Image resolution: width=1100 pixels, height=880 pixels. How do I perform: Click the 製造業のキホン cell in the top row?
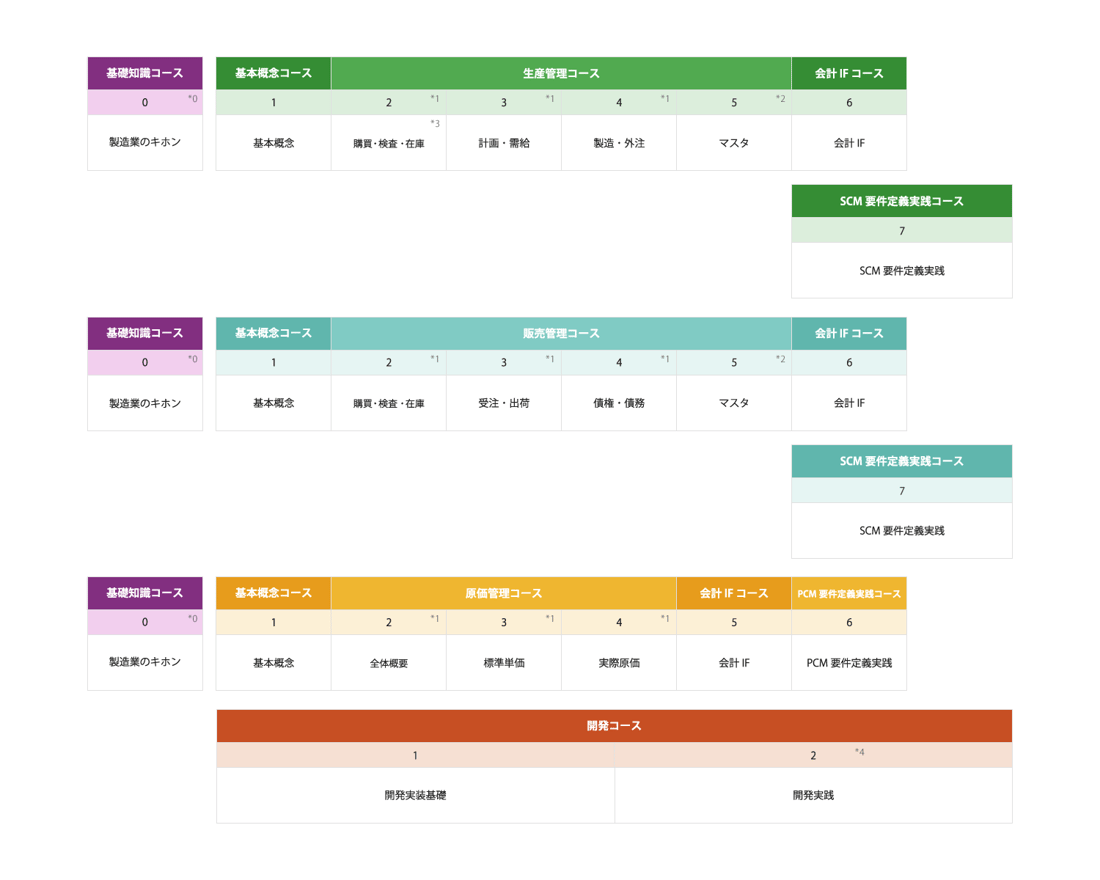(x=145, y=142)
